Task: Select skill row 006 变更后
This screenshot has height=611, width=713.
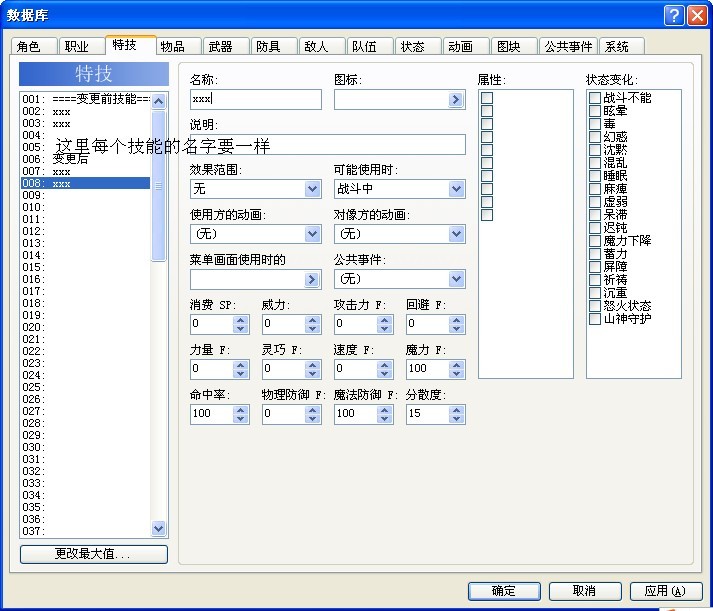Action: click(x=85, y=160)
